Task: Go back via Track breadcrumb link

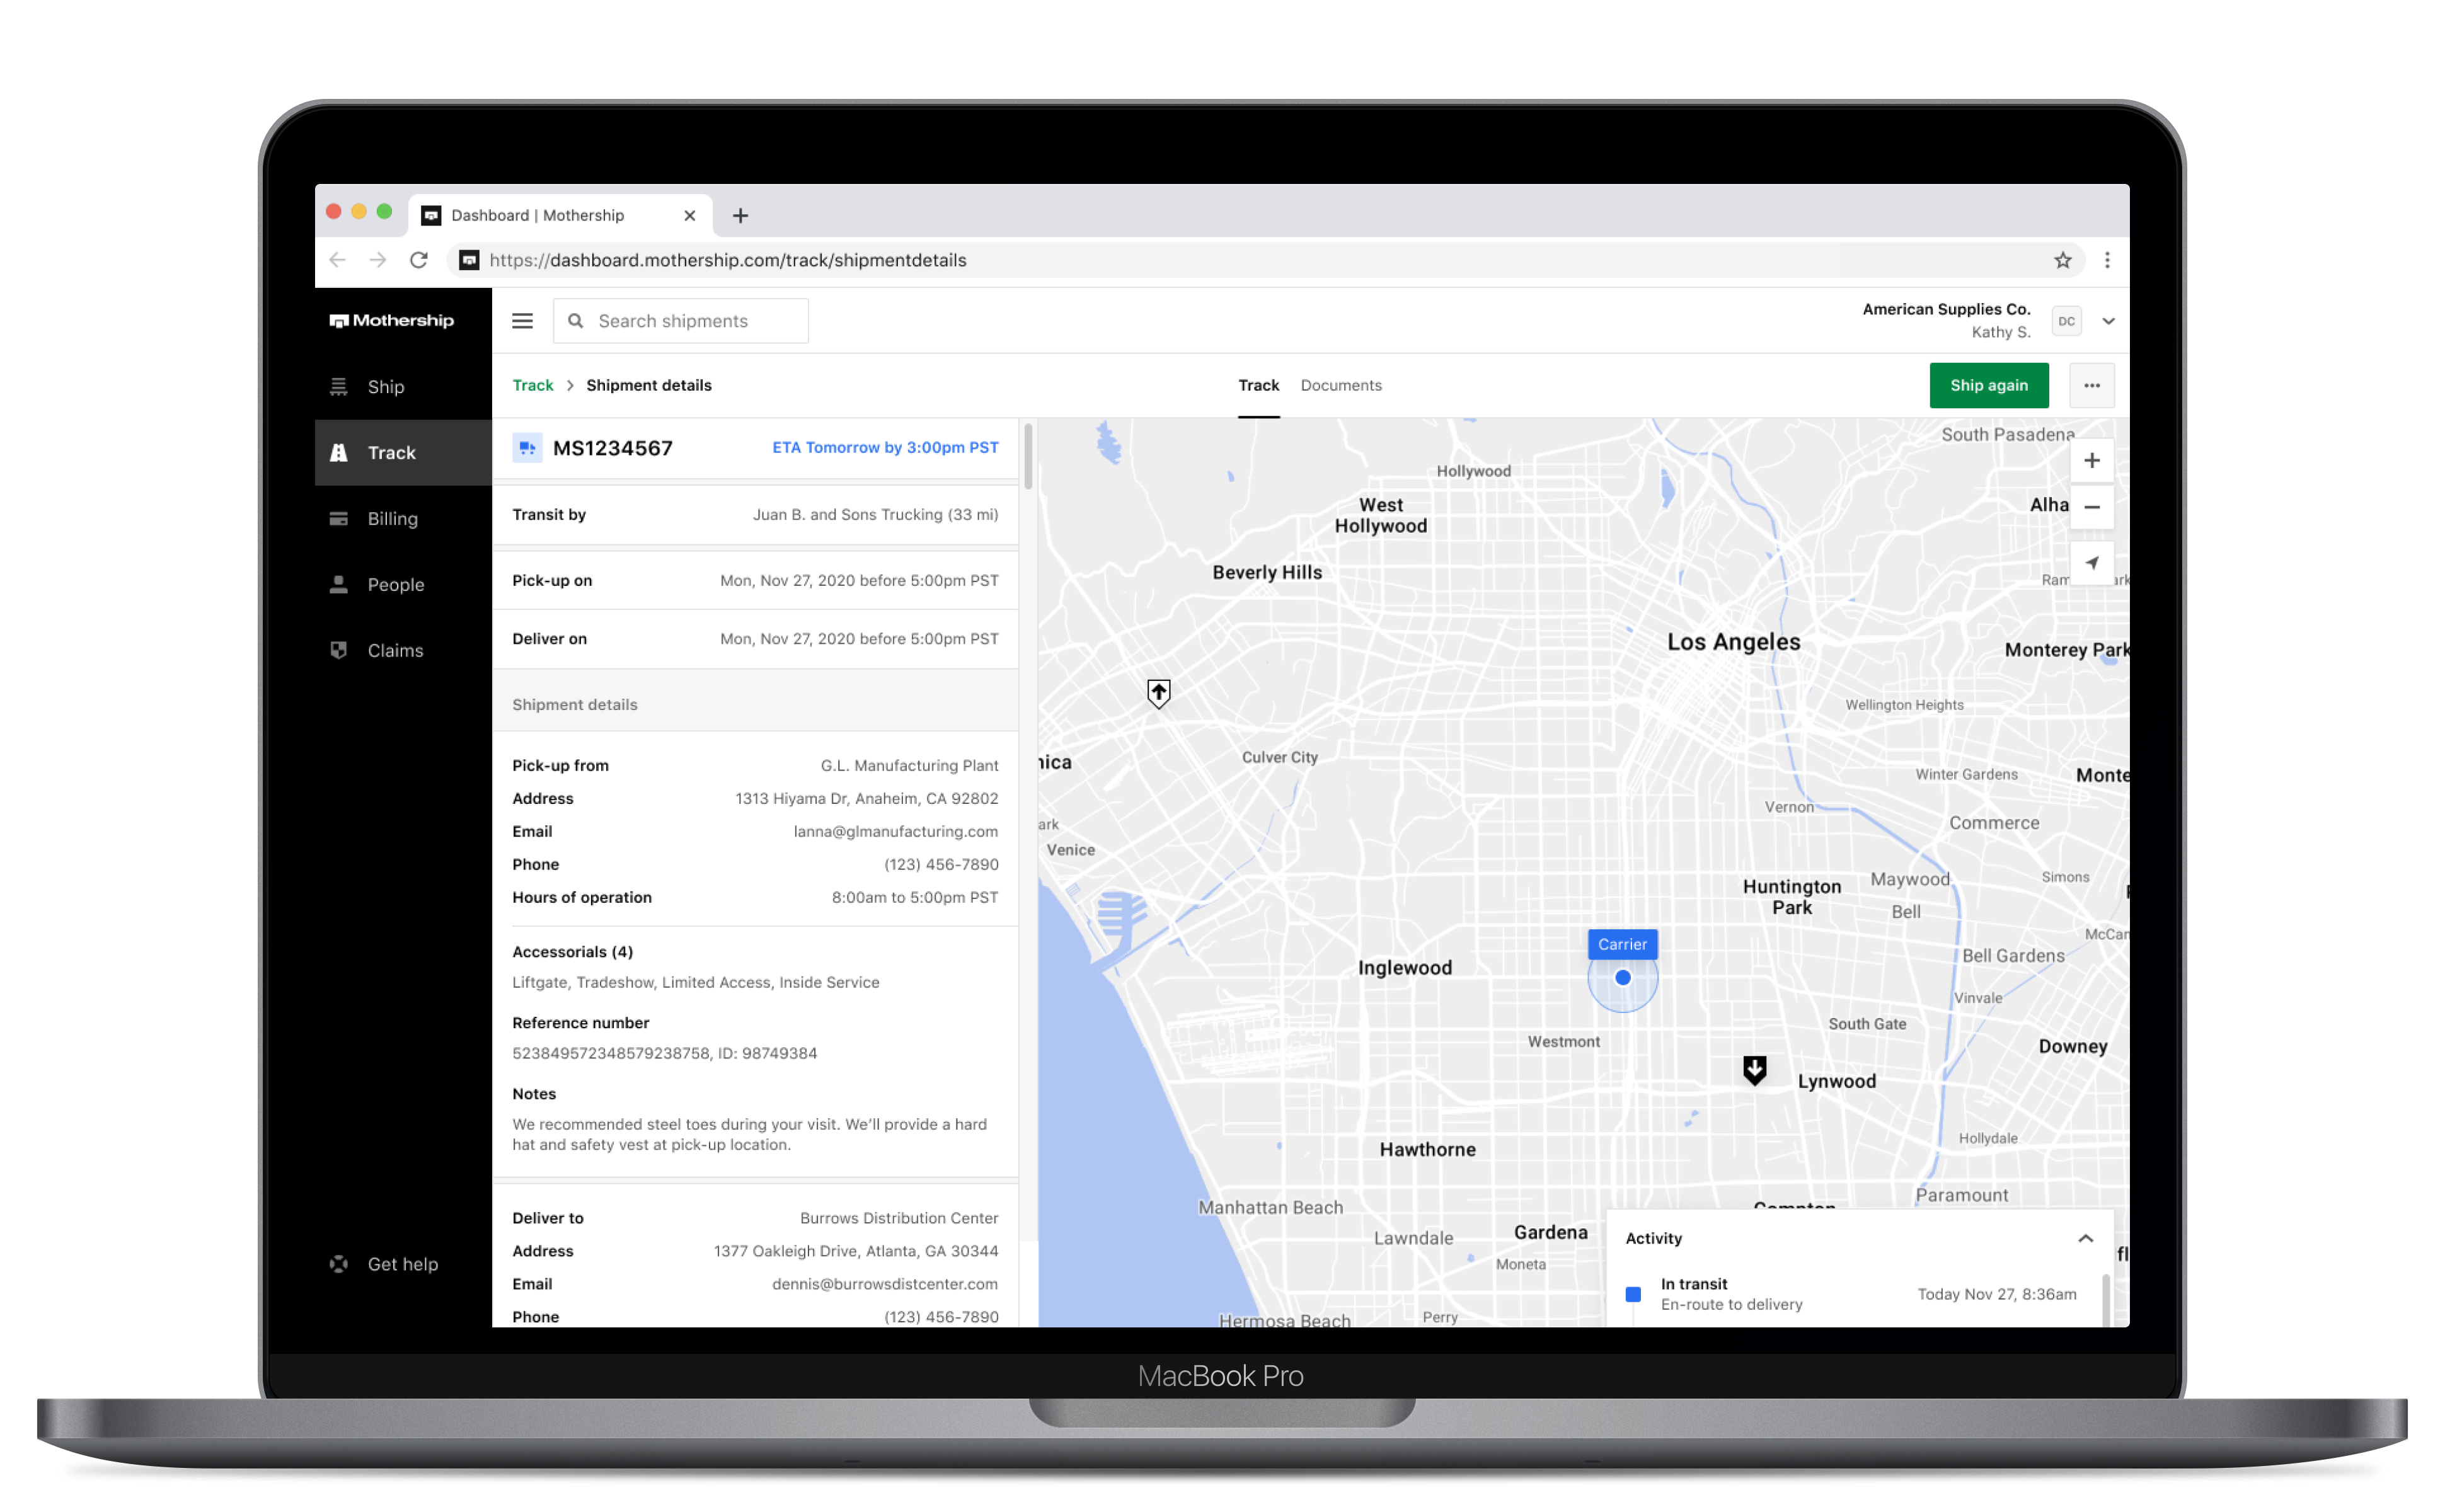Action: (532, 386)
